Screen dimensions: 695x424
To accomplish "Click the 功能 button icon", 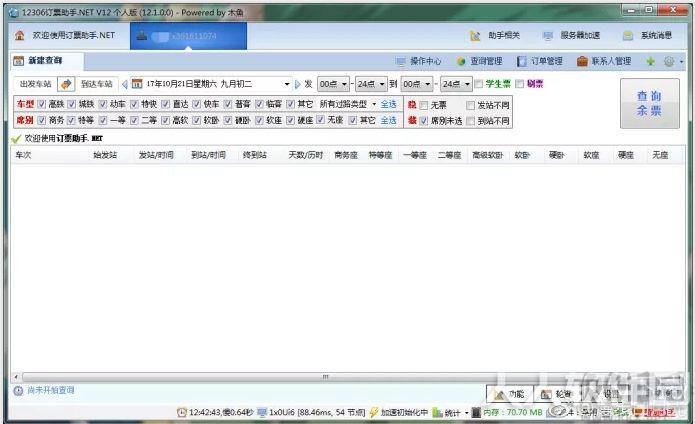I will click(500, 394).
